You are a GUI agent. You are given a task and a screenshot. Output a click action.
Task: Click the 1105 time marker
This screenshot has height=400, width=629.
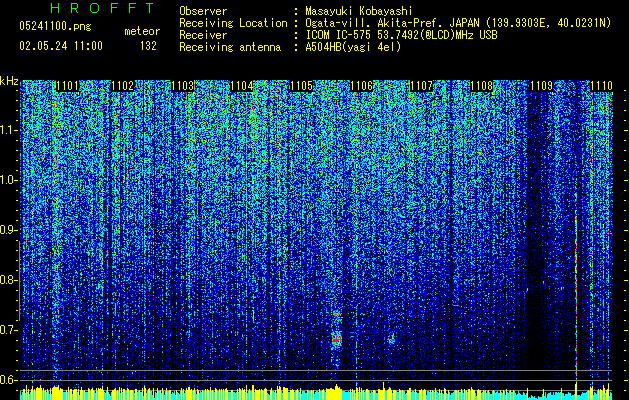click(301, 86)
